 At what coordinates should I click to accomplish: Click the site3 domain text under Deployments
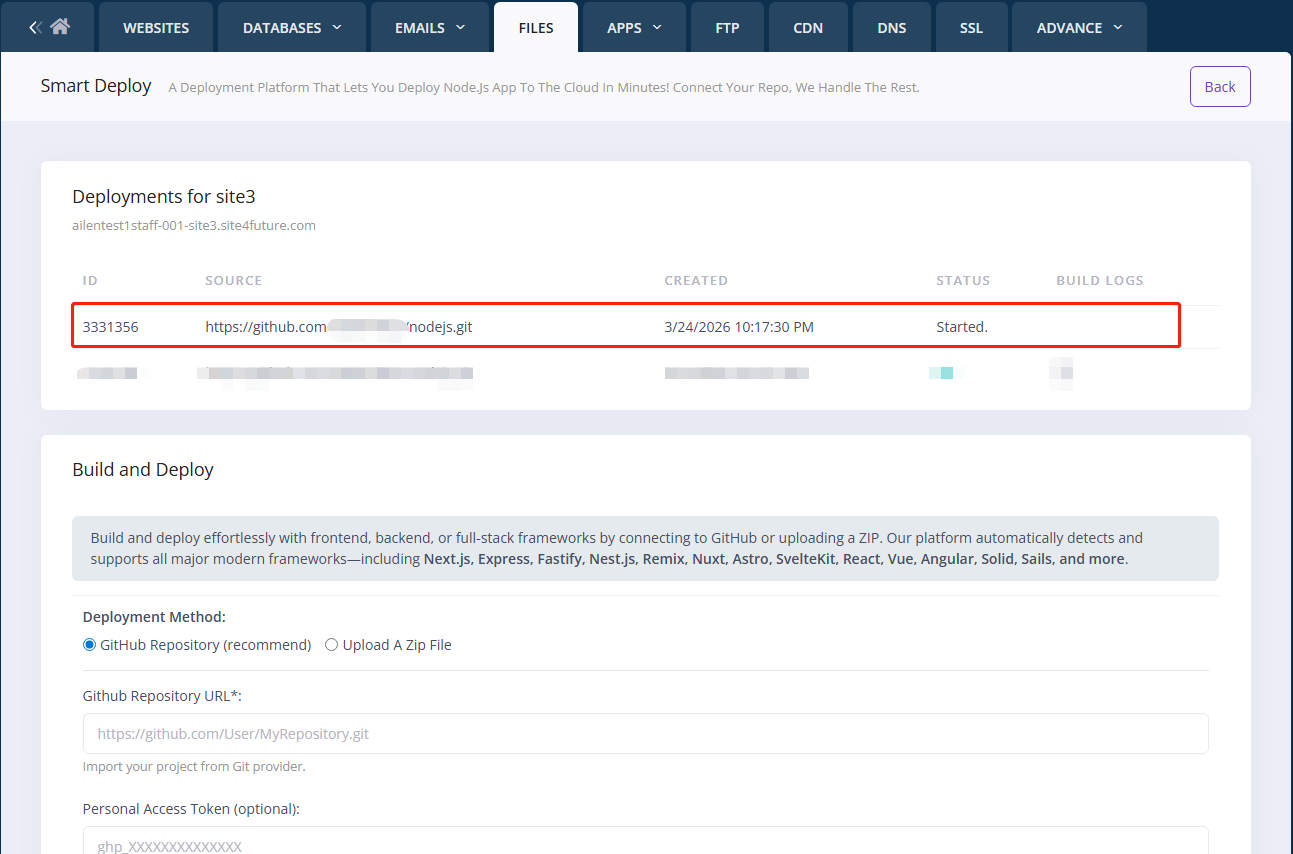coord(194,226)
